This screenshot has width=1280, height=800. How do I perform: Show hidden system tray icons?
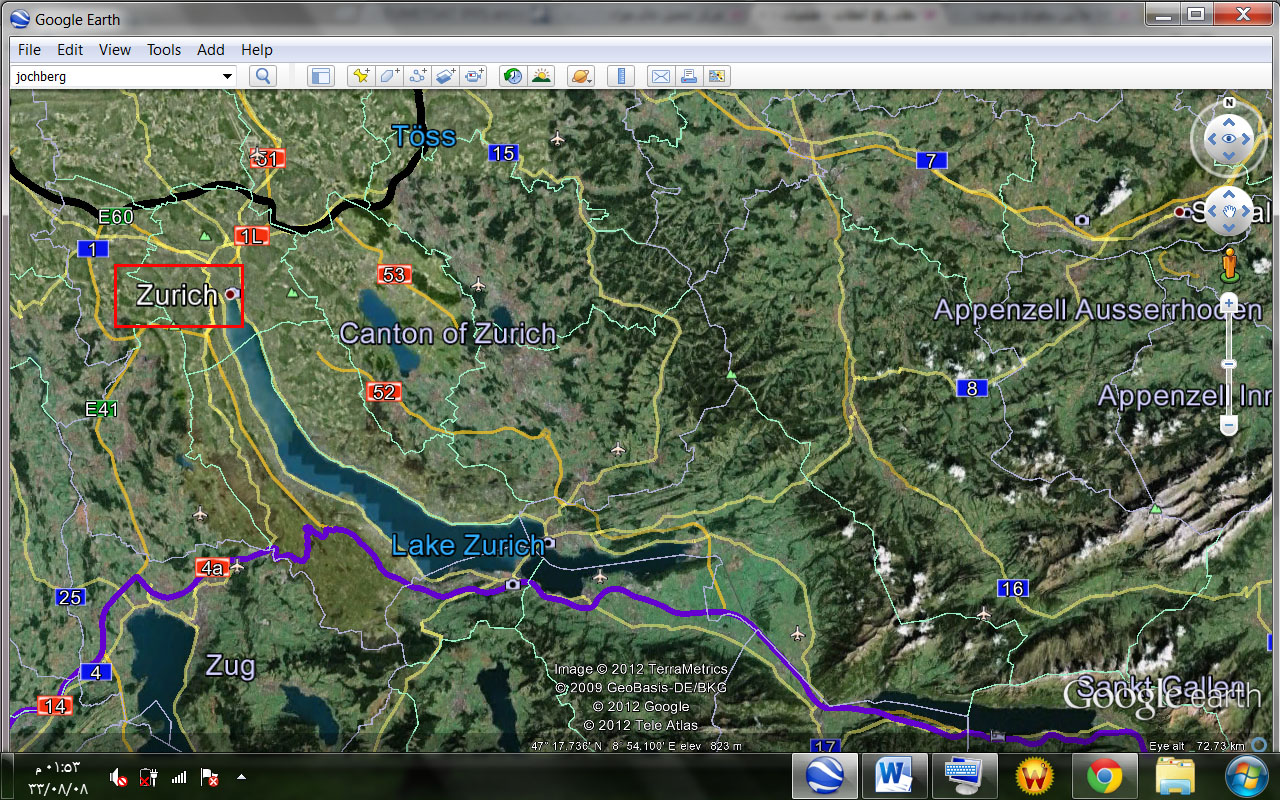coord(241,776)
